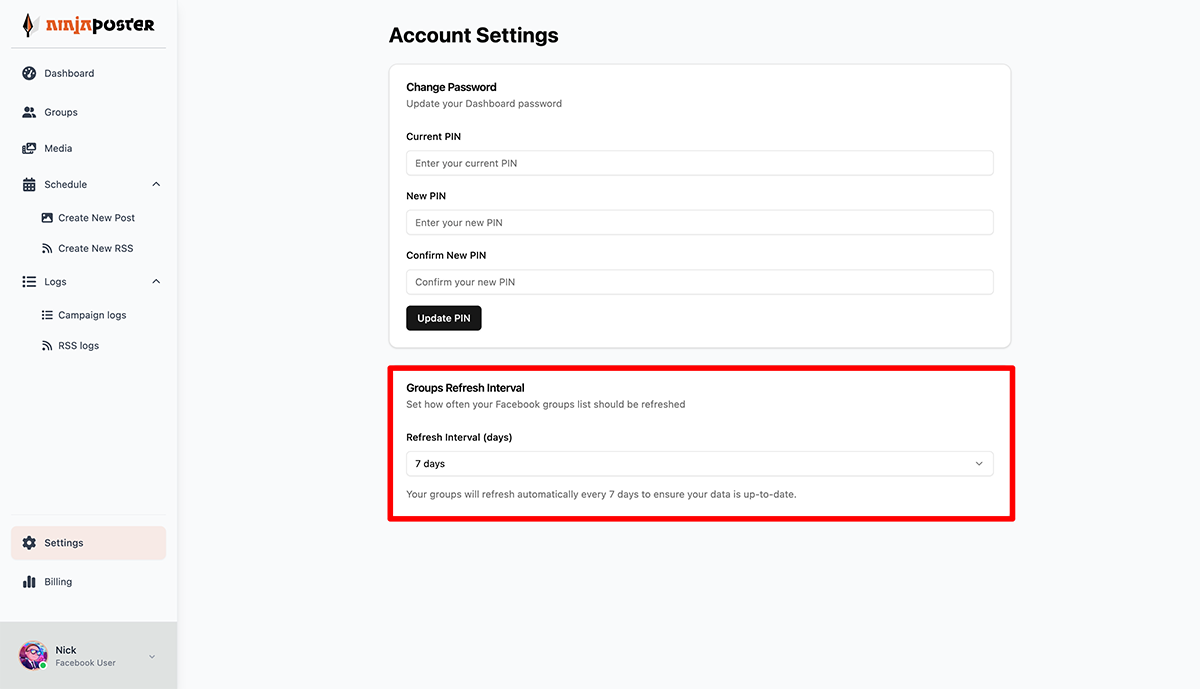Focus the New PIN field
The image size is (1200, 689).
point(700,222)
